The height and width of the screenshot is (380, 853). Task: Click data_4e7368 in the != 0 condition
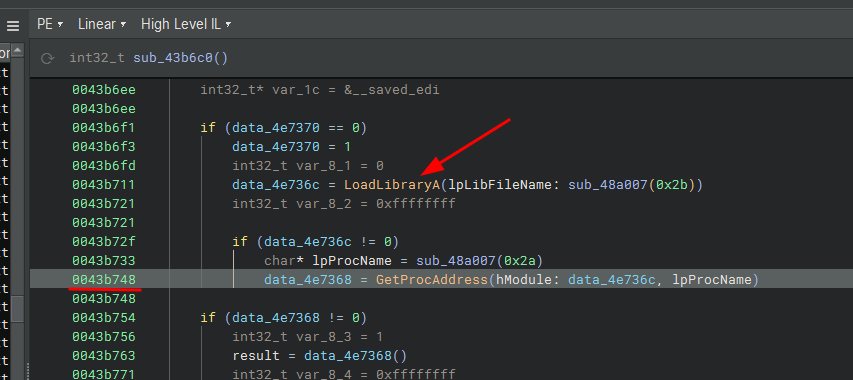click(276, 317)
